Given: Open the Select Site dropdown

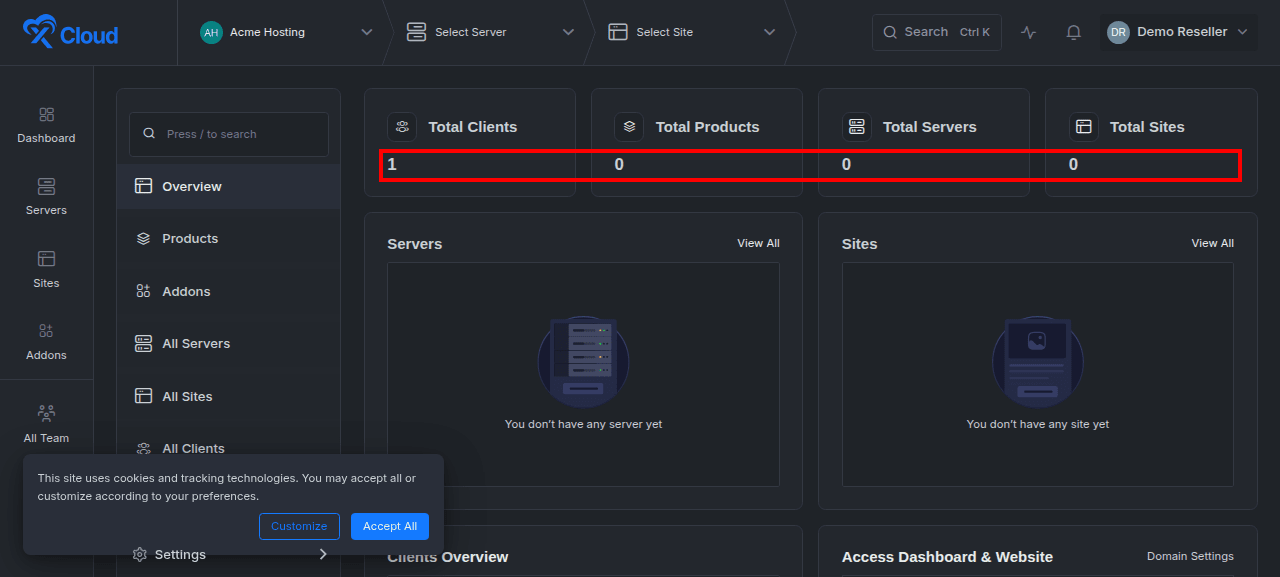Looking at the screenshot, I should click(x=692, y=32).
